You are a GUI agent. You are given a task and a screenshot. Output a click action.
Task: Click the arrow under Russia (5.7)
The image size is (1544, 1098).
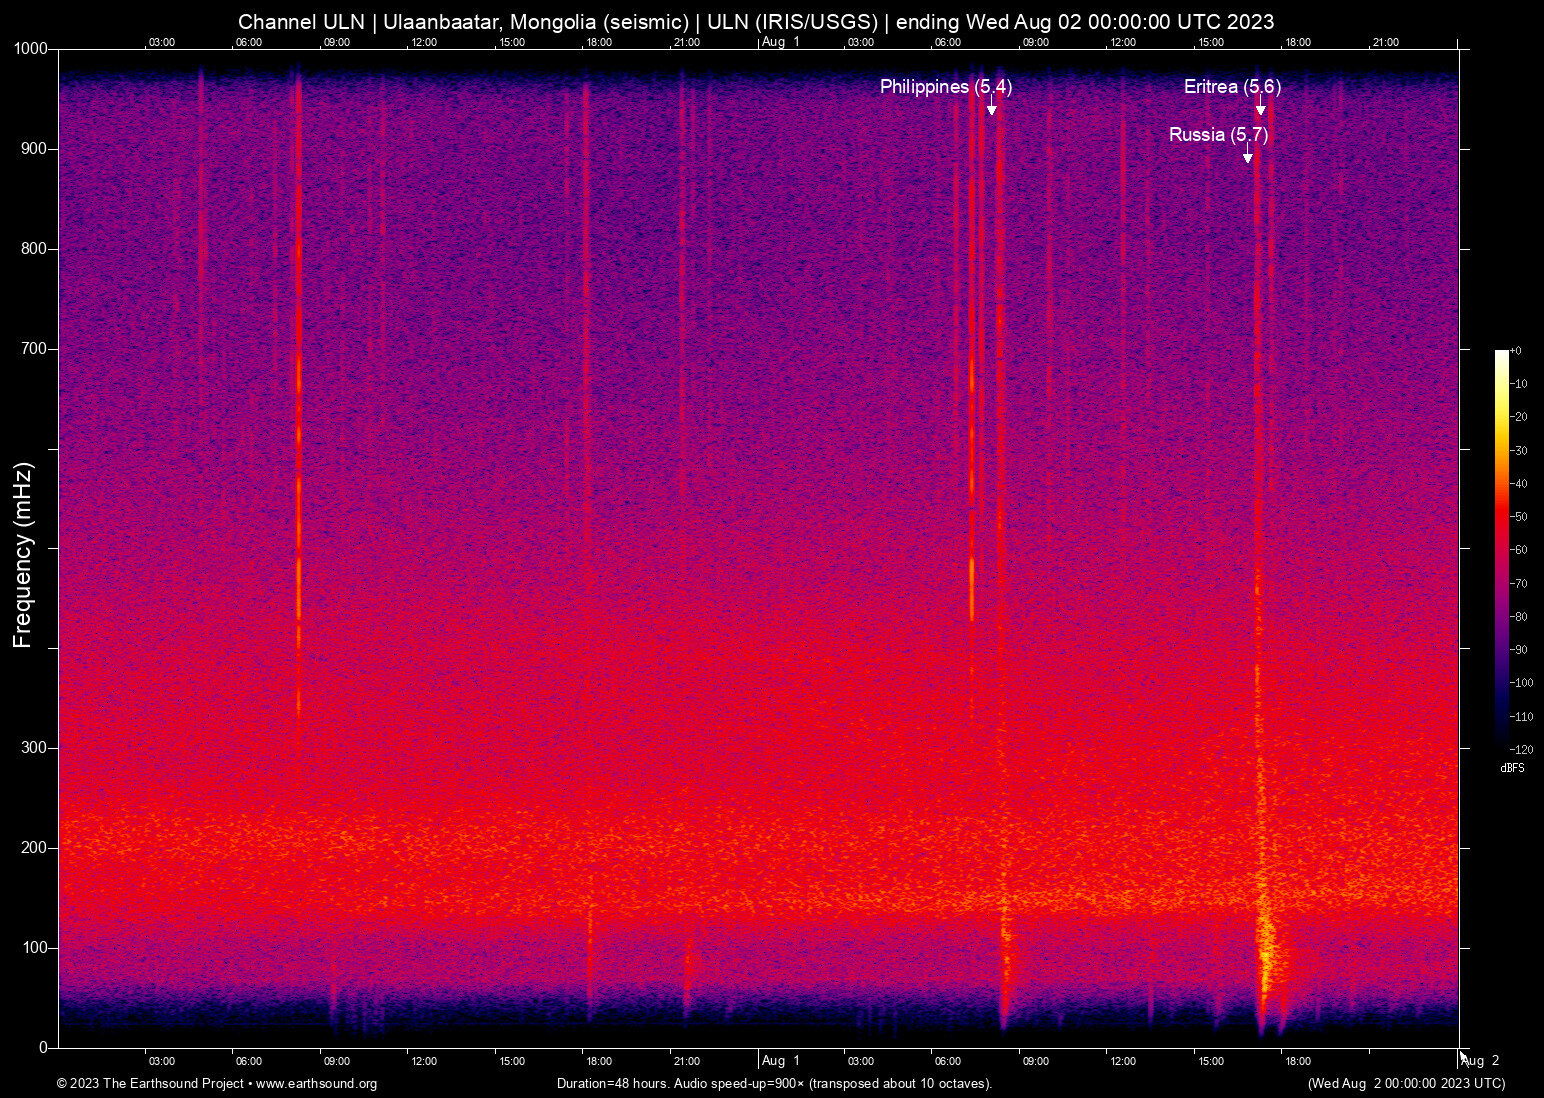pos(1247,156)
